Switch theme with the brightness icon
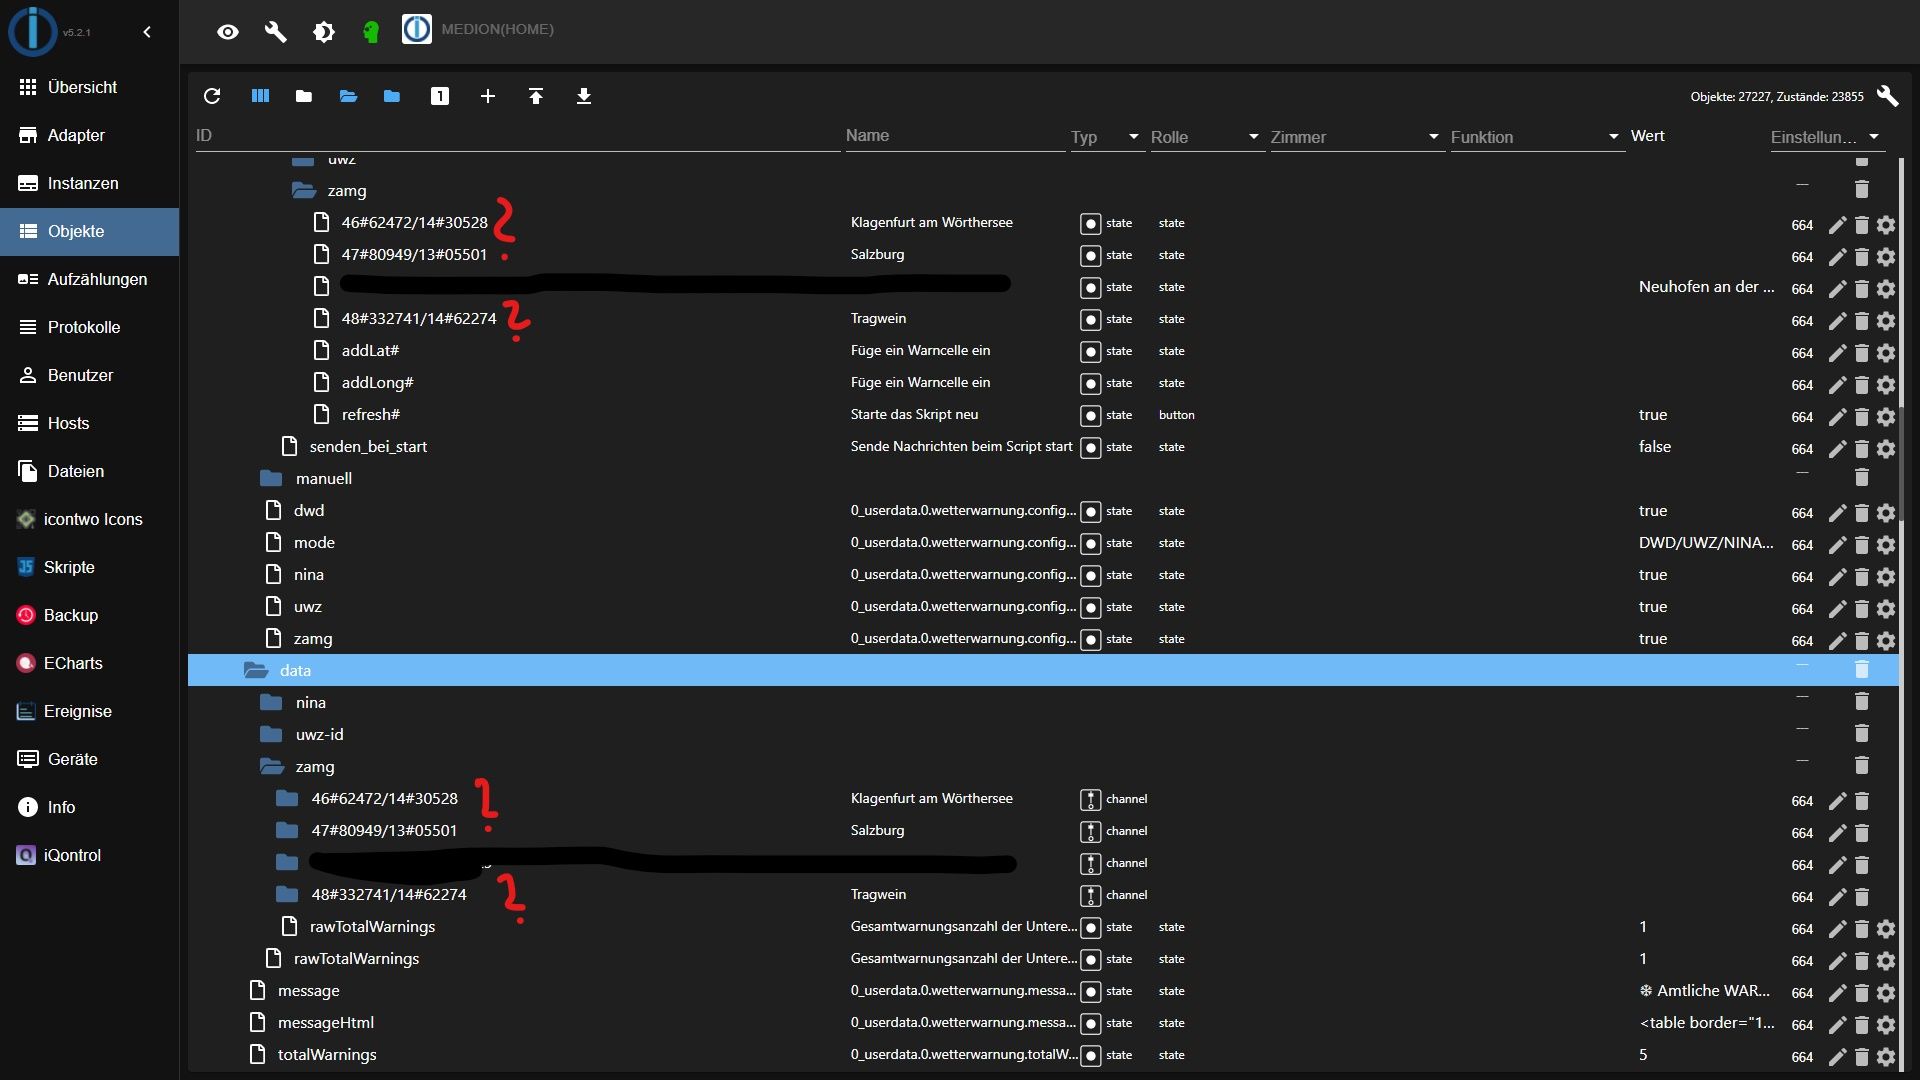This screenshot has width=1920, height=1080. pos(324,32)
